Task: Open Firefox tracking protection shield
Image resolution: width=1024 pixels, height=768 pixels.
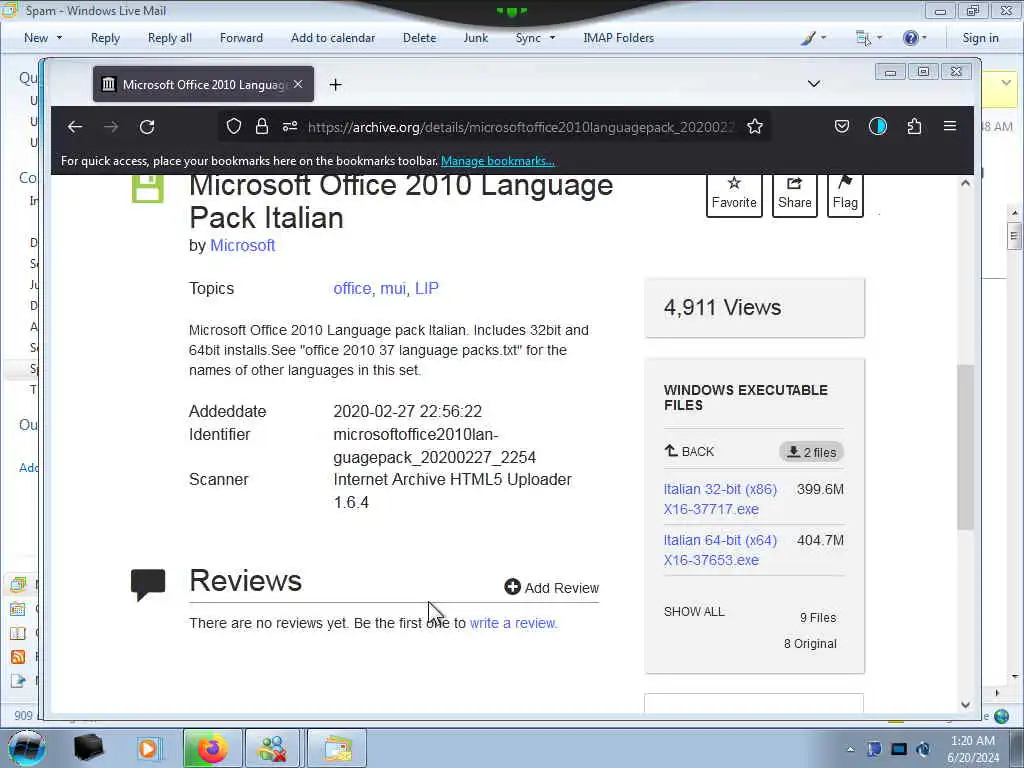Action: coord(234,127)
